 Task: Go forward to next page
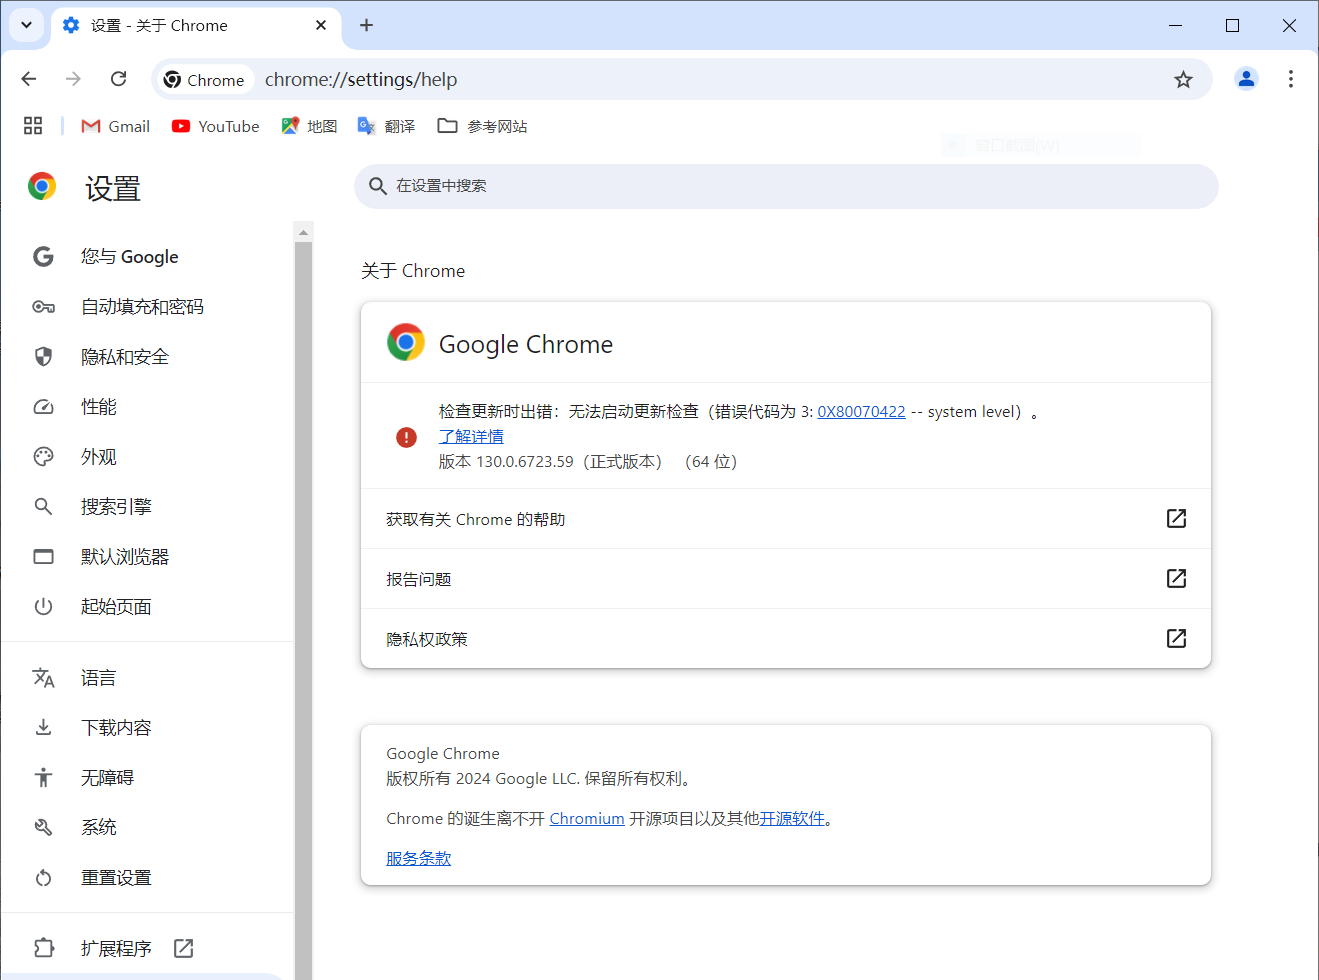[73, 79]
